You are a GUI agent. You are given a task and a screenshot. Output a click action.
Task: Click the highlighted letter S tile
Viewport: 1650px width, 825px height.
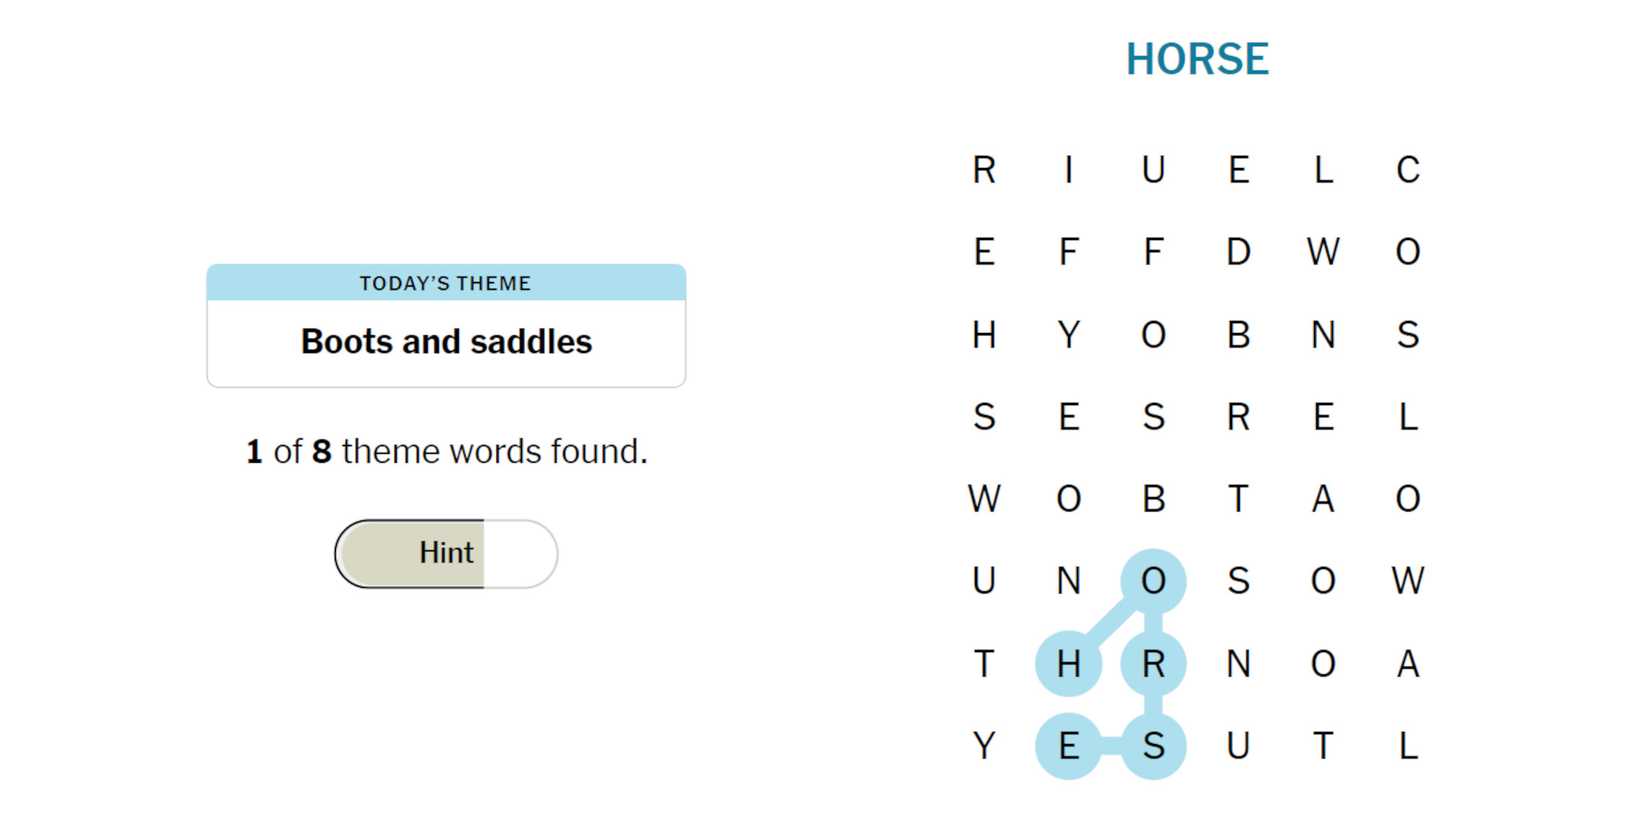click(1153, 746)
